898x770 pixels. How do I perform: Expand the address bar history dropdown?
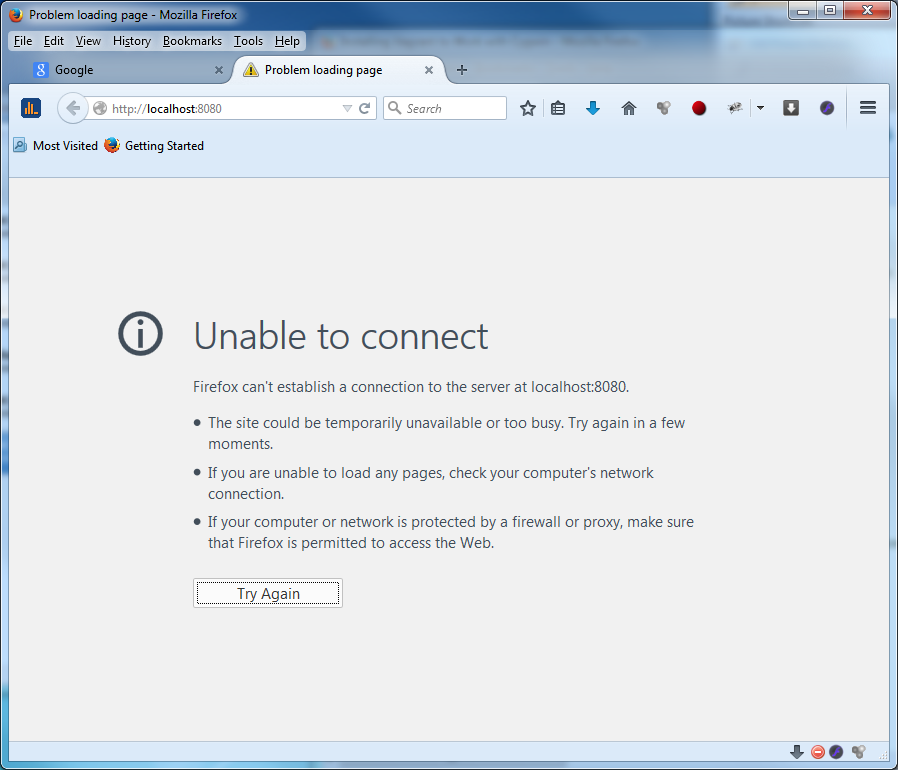pyautogui.click(x=347, y=108)
